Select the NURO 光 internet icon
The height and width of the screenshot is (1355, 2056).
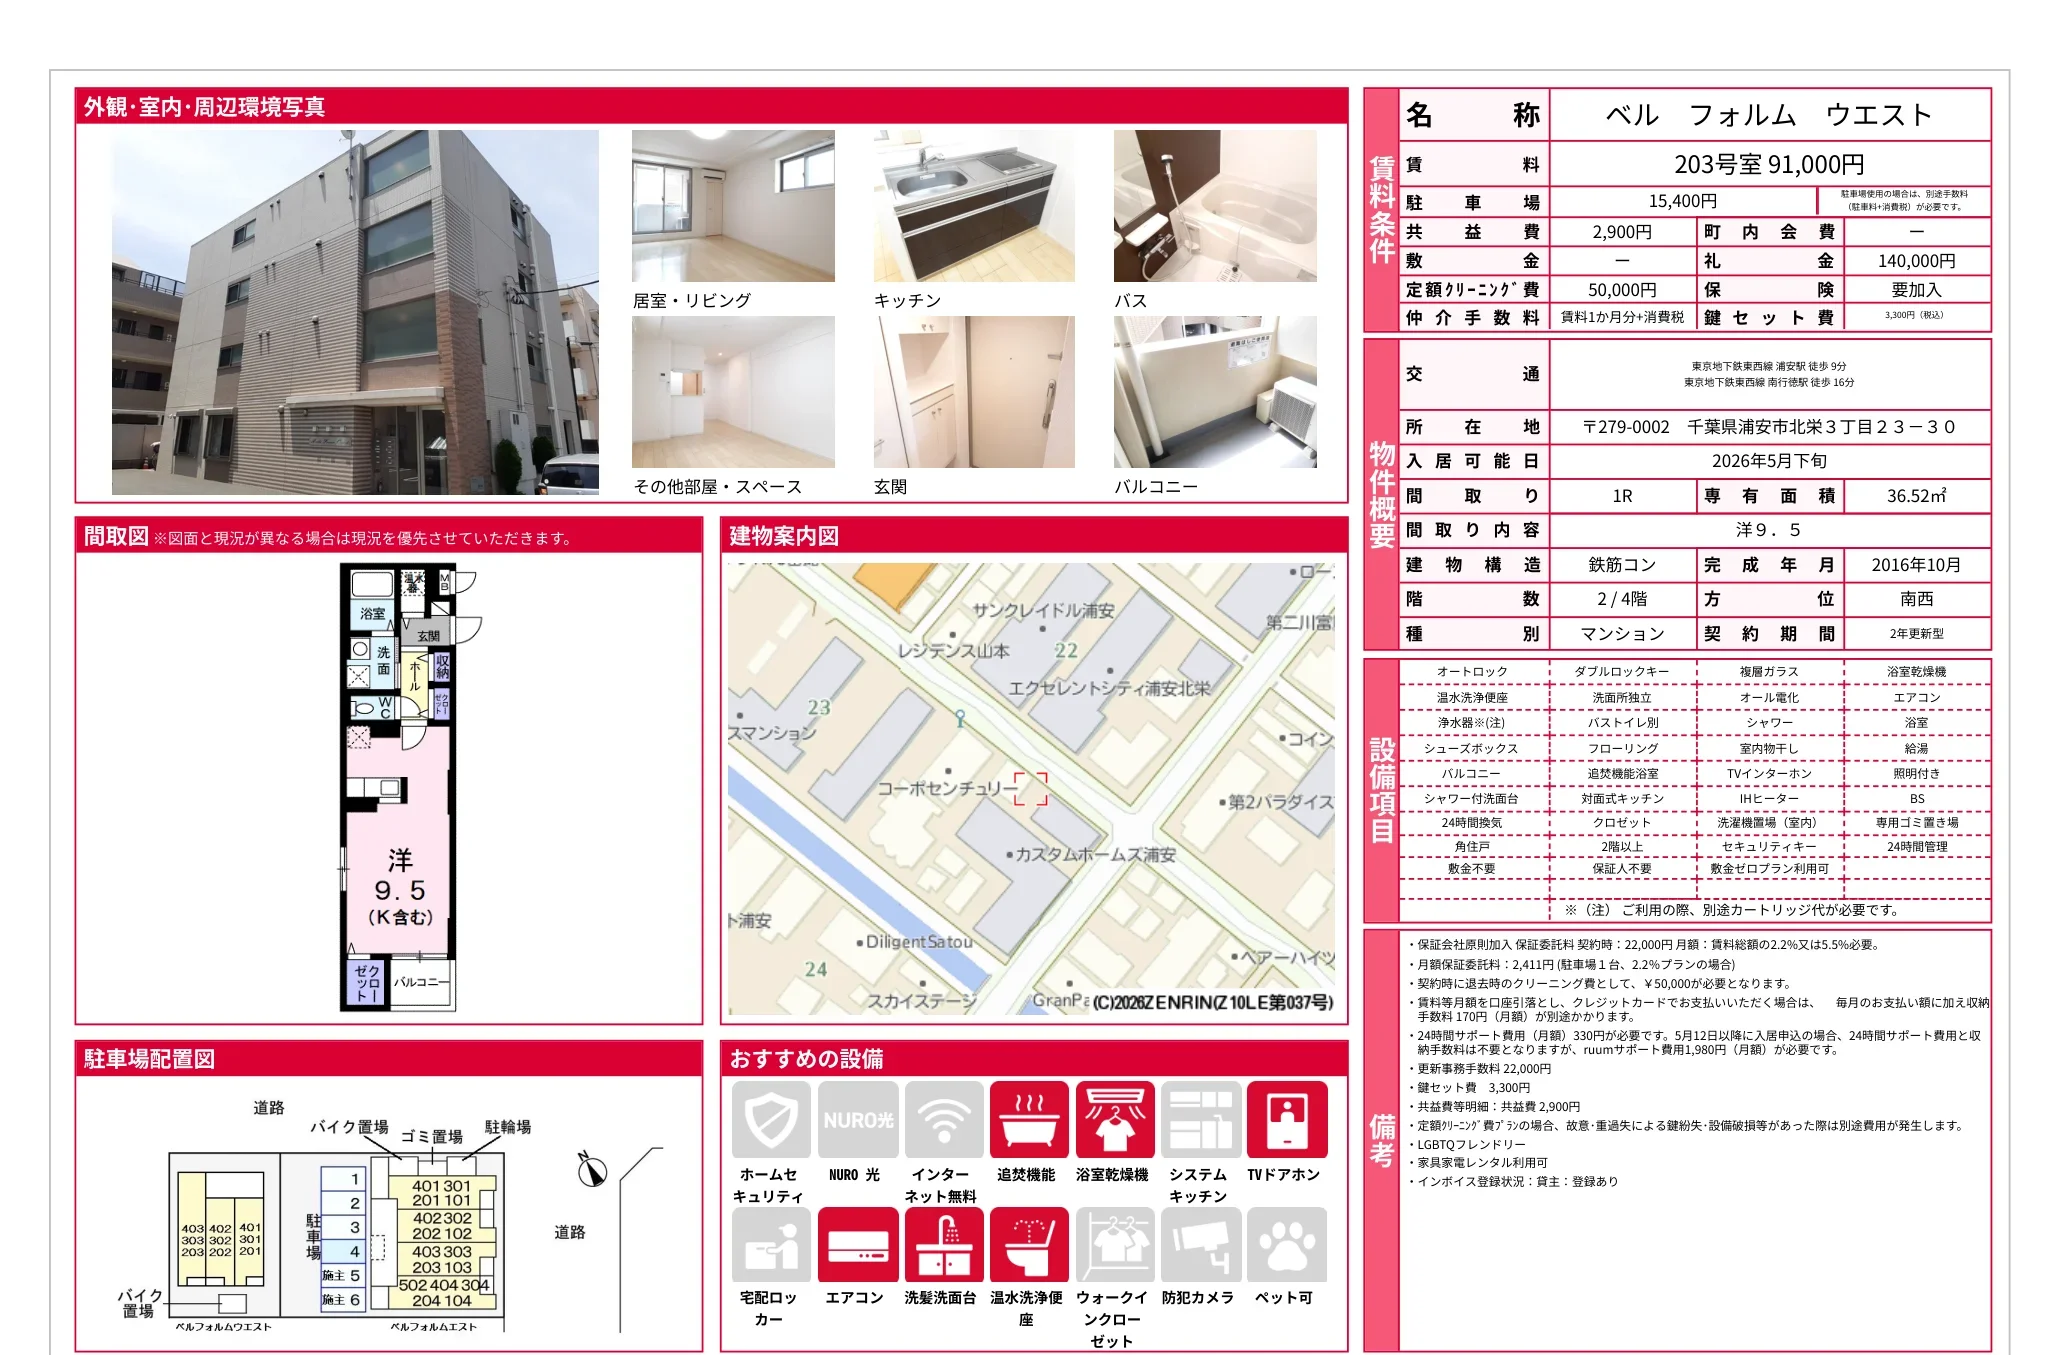click(x=858, y=1120)
